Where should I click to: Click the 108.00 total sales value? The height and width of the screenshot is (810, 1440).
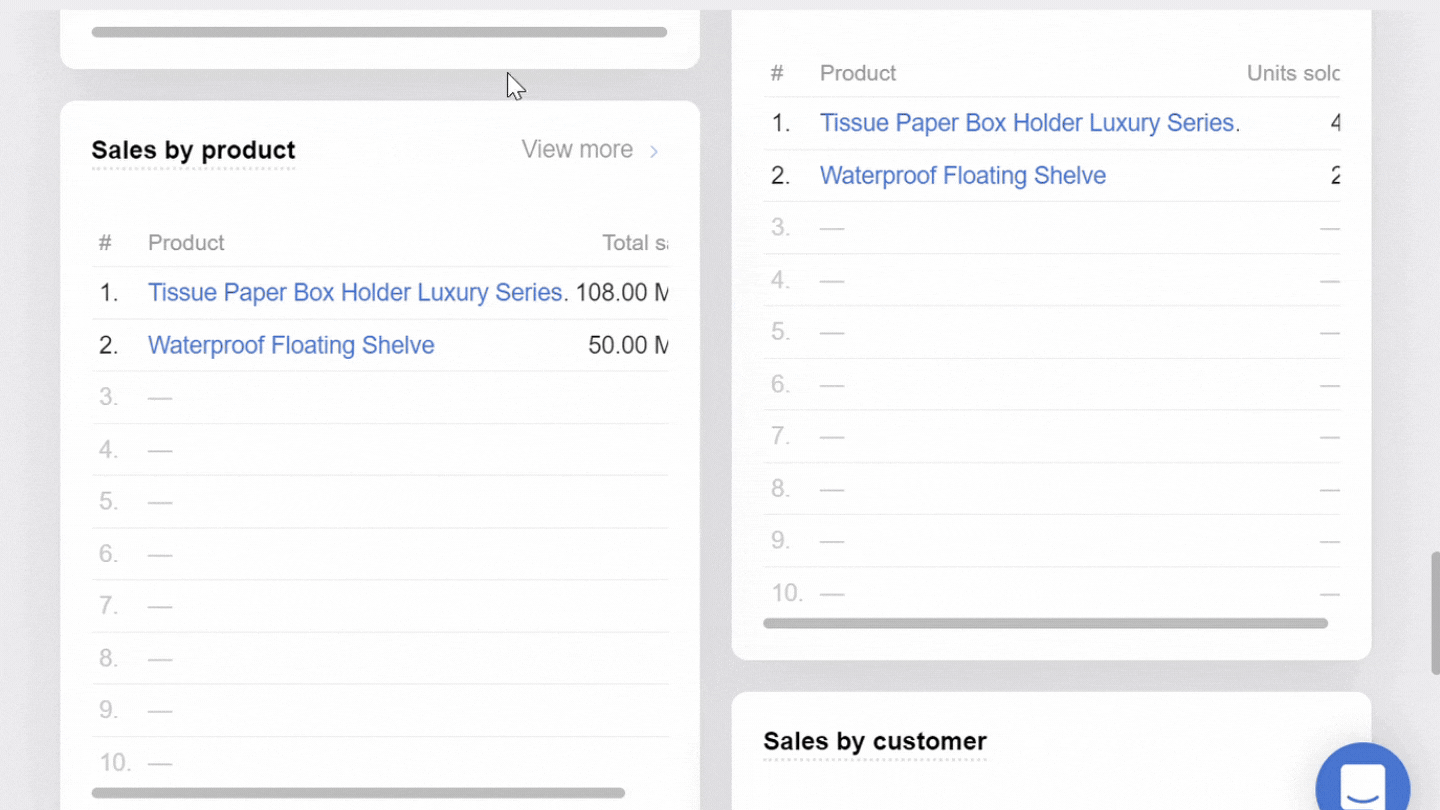622,293
